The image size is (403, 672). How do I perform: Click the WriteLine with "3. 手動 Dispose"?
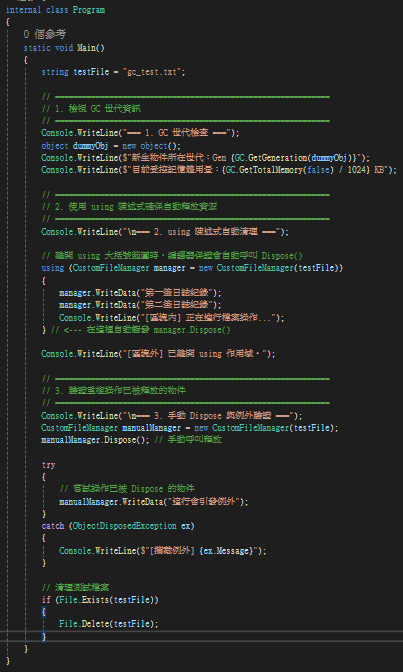pos(171,416)
